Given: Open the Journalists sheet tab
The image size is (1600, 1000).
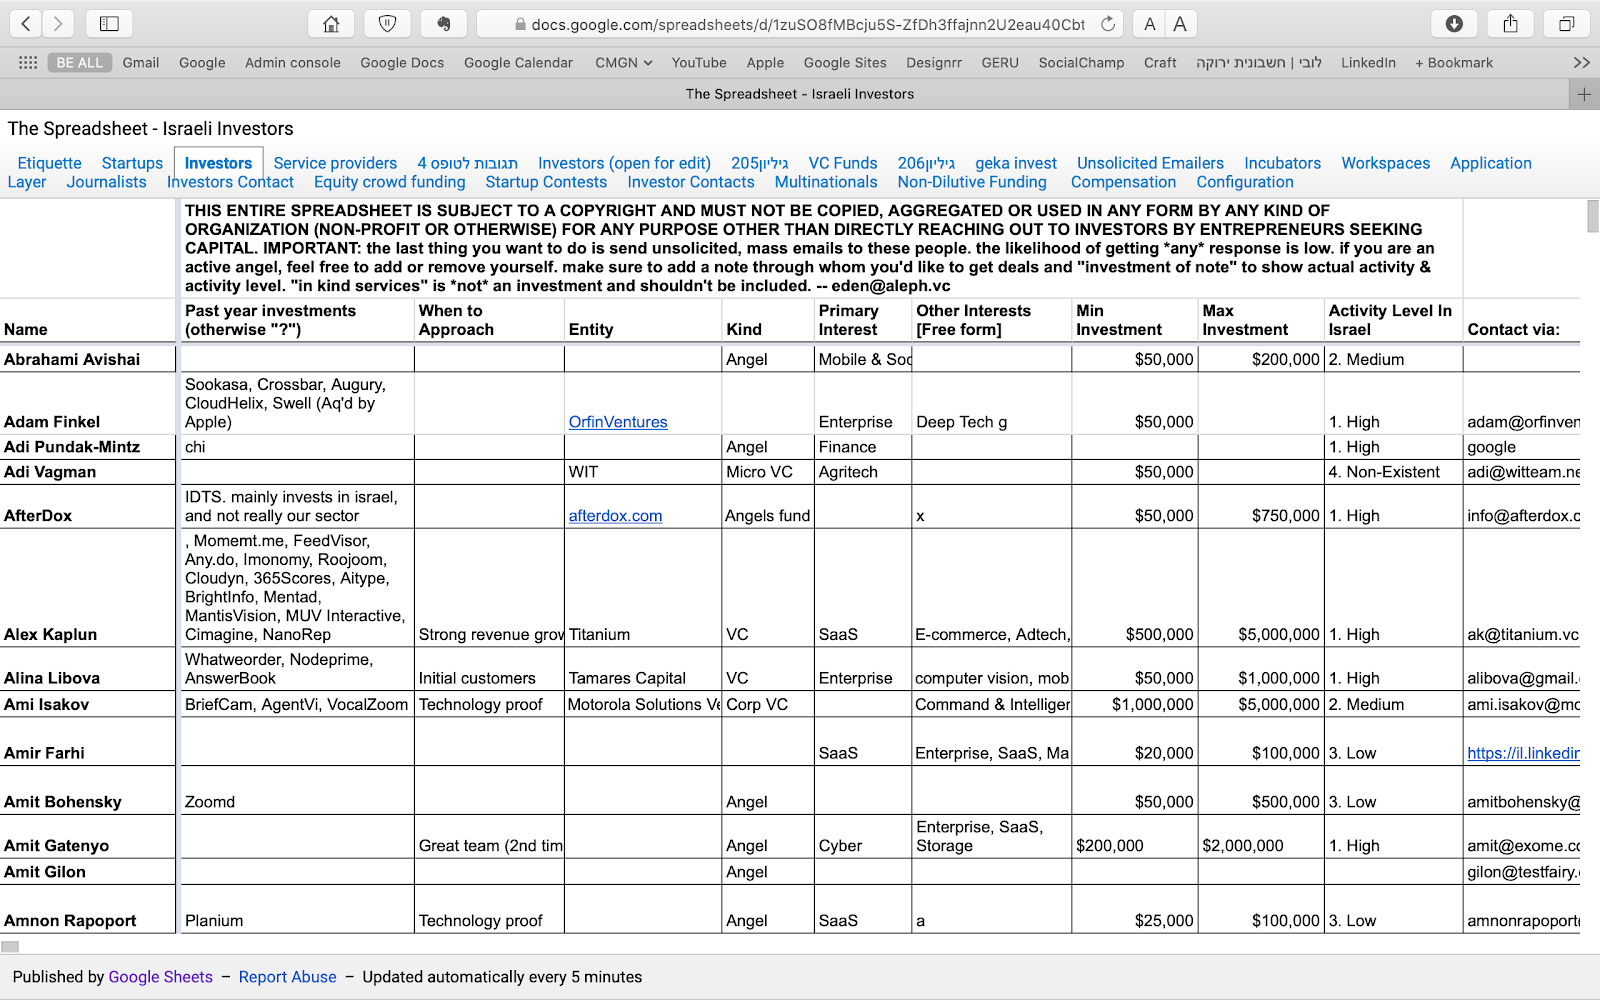Looking at the screenshot, I should tap(106, 182).
